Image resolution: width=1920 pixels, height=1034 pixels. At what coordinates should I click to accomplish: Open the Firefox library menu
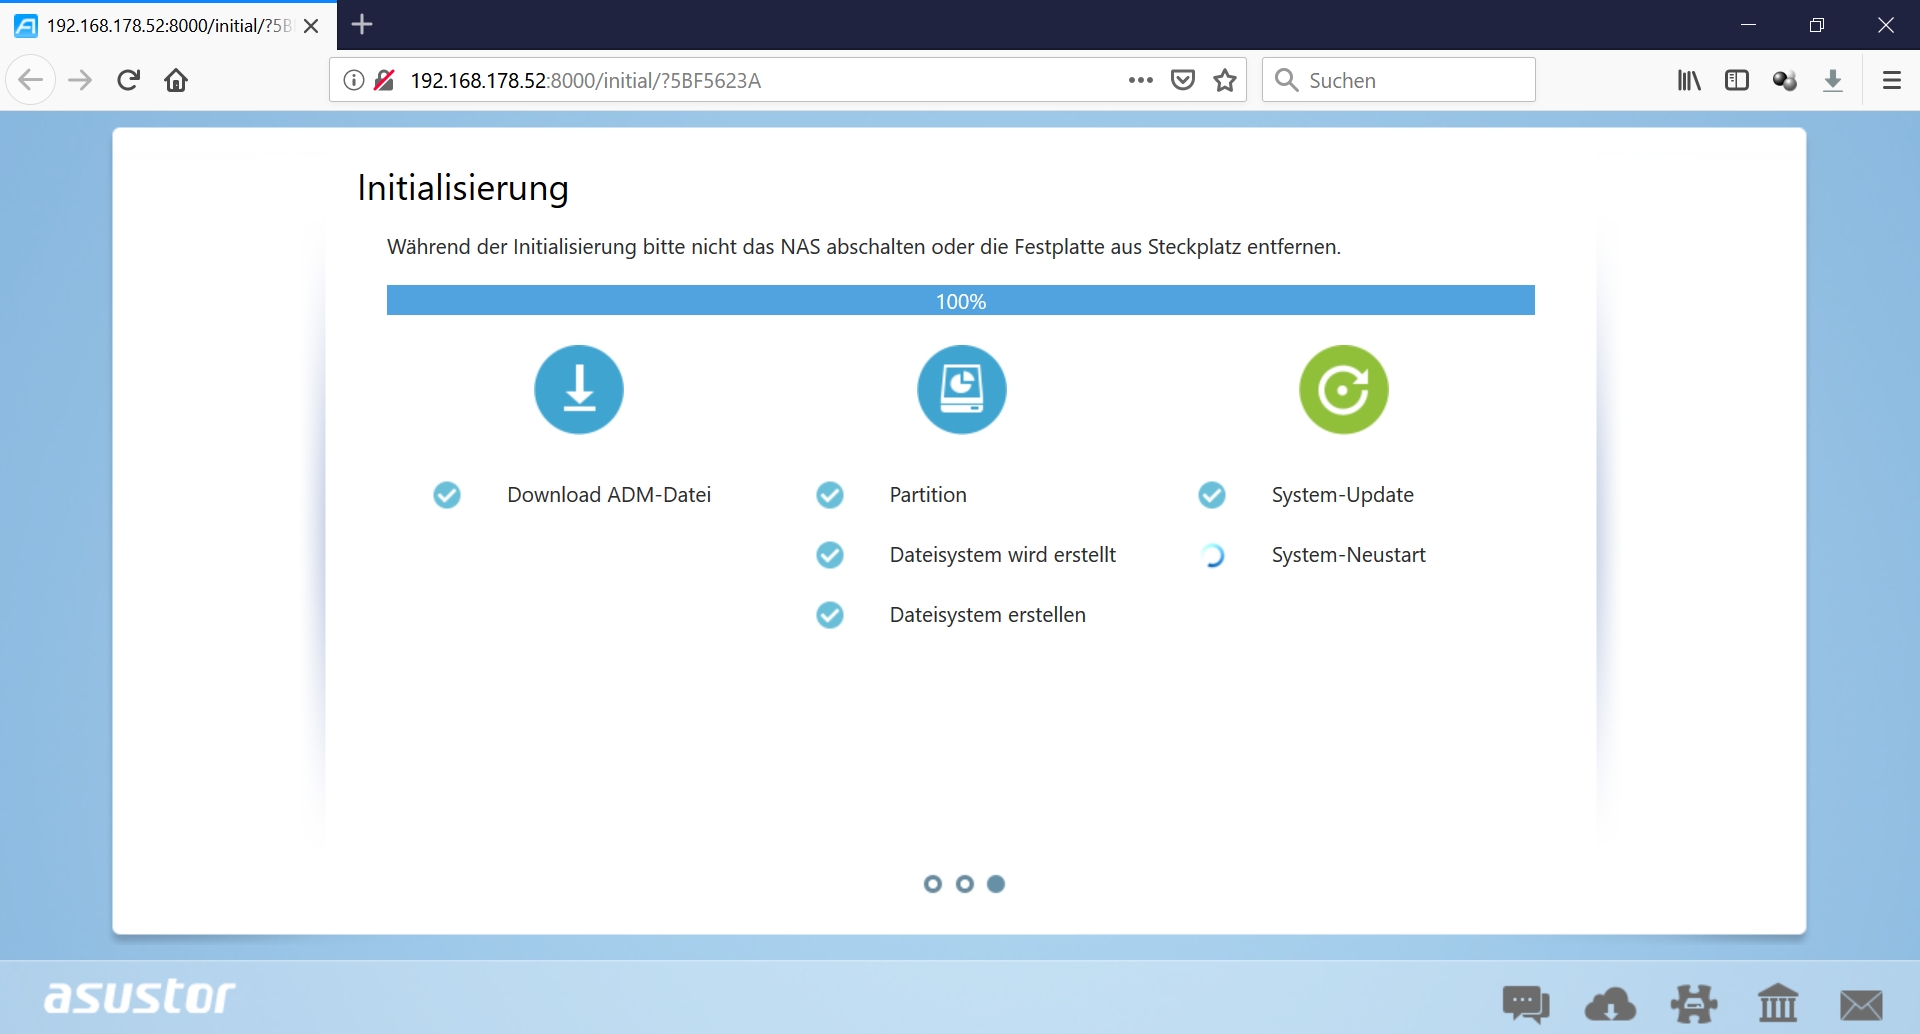pyautogui.click(x=1689, y=80)
